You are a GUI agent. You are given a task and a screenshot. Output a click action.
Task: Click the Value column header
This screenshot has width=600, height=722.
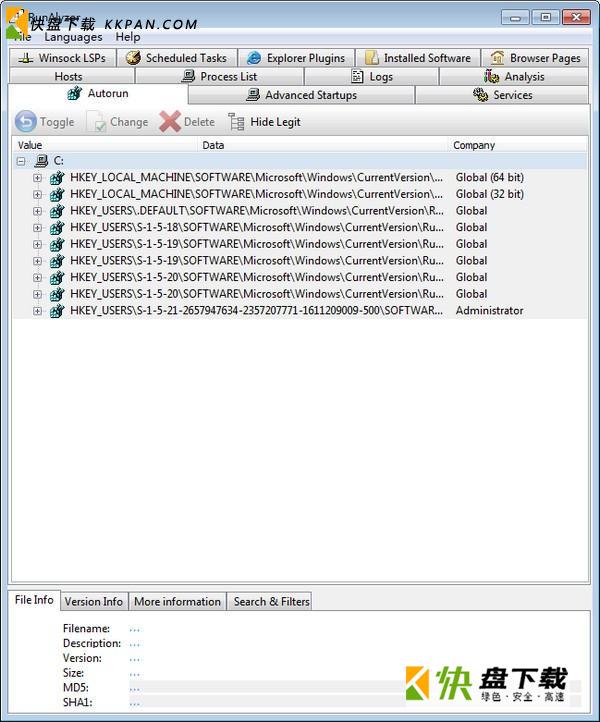click(106, 145)
